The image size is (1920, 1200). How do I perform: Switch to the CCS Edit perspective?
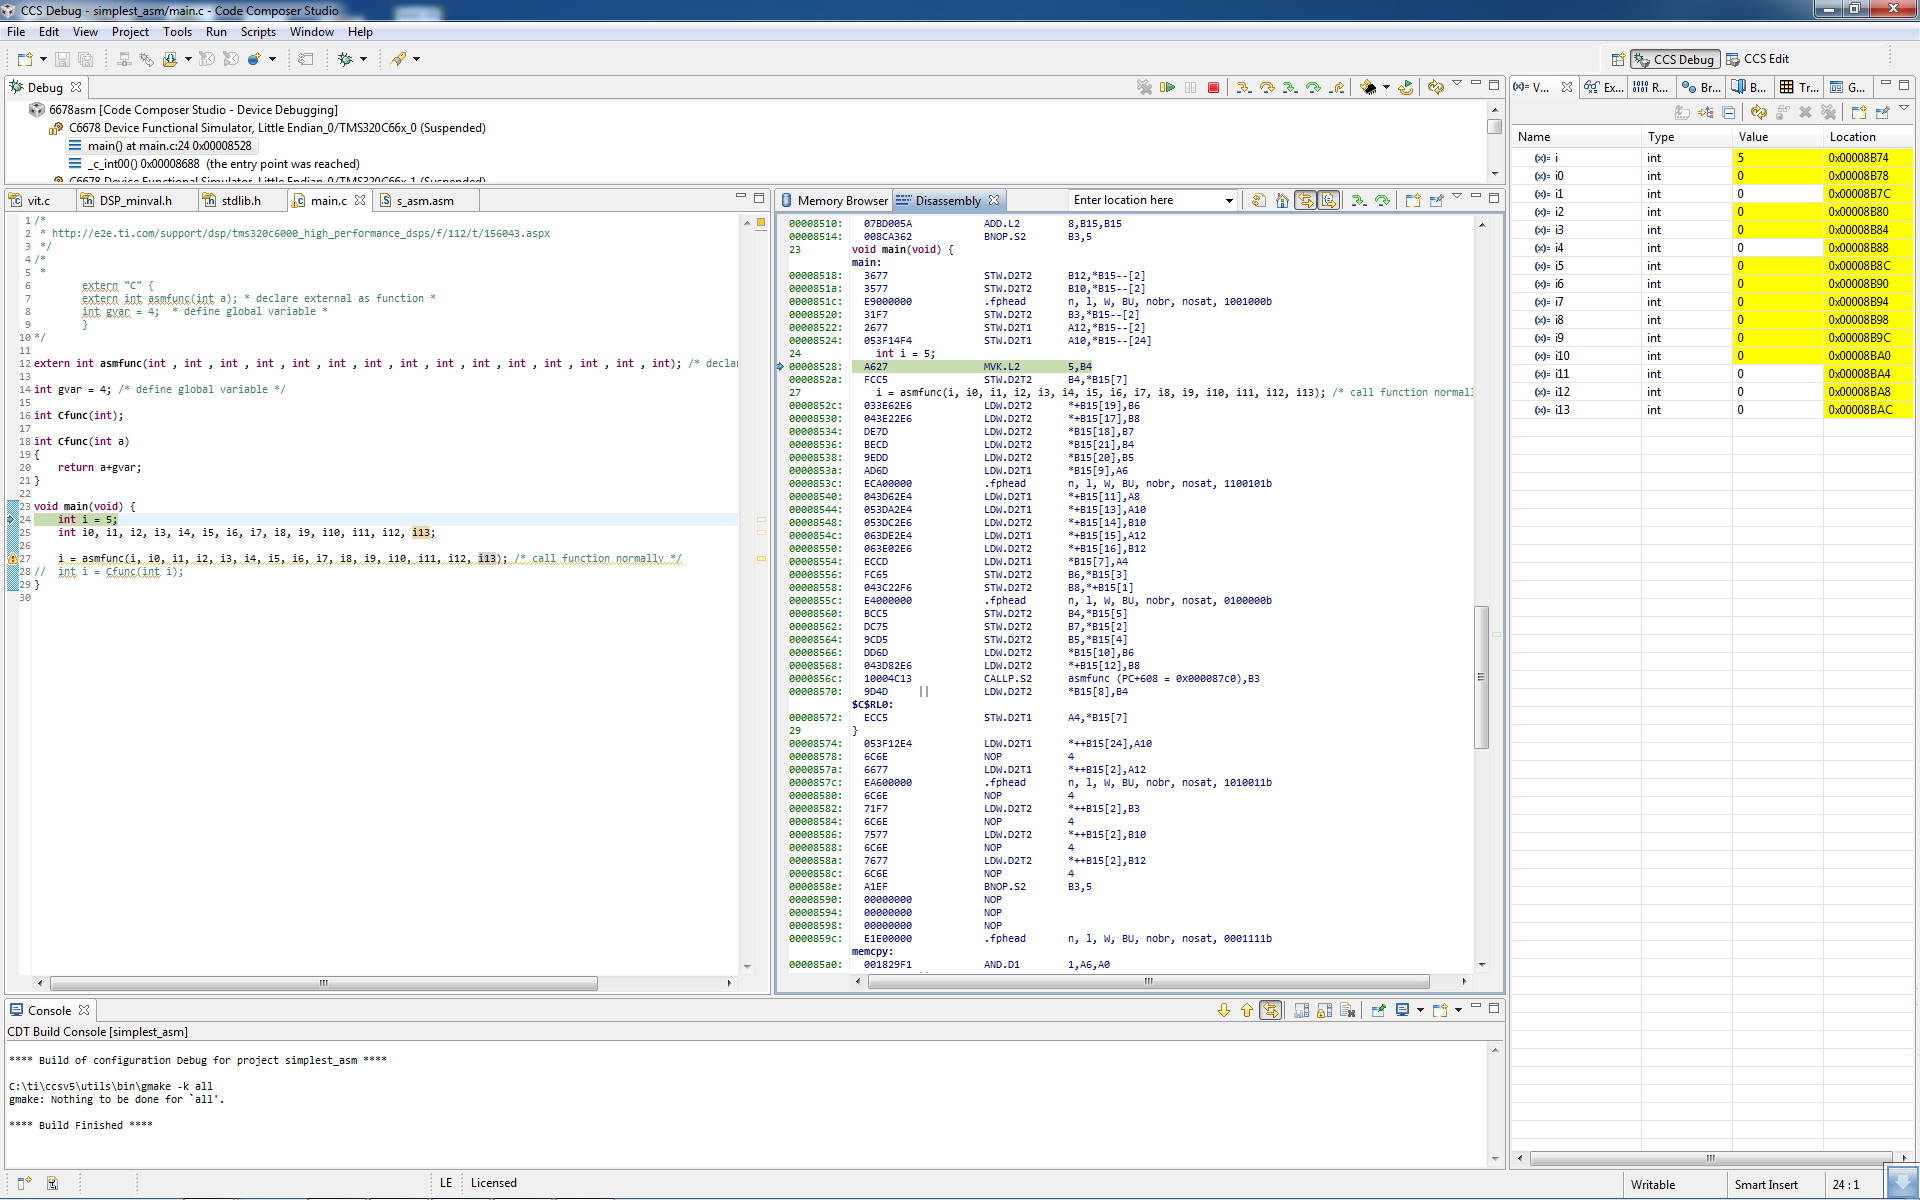click(1764, 58)
